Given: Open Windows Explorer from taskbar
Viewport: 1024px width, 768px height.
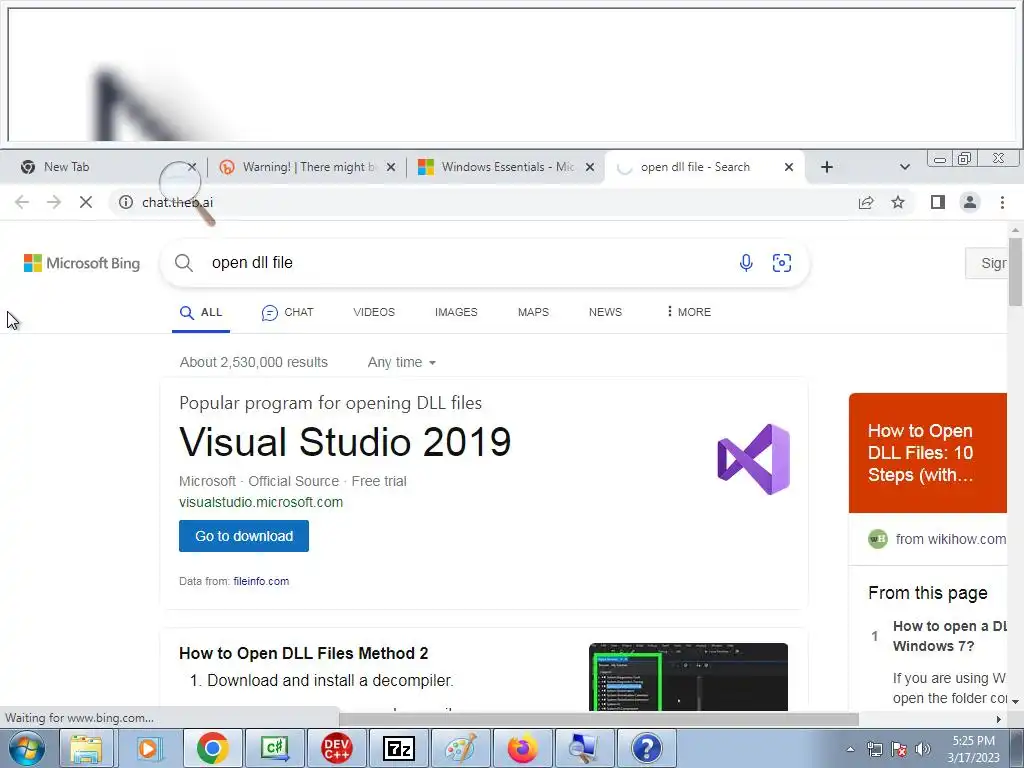Looking at the screenshot, I should 86,748.
